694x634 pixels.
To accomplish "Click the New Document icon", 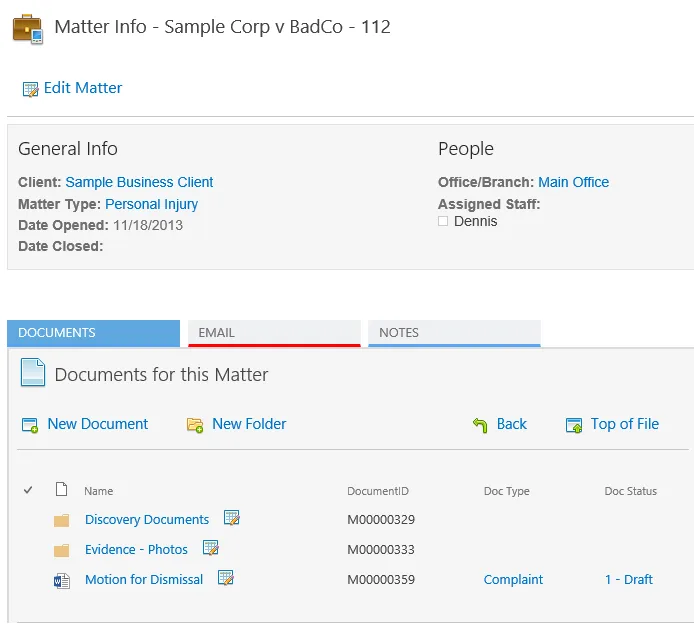I will click(x=30, y=425).
